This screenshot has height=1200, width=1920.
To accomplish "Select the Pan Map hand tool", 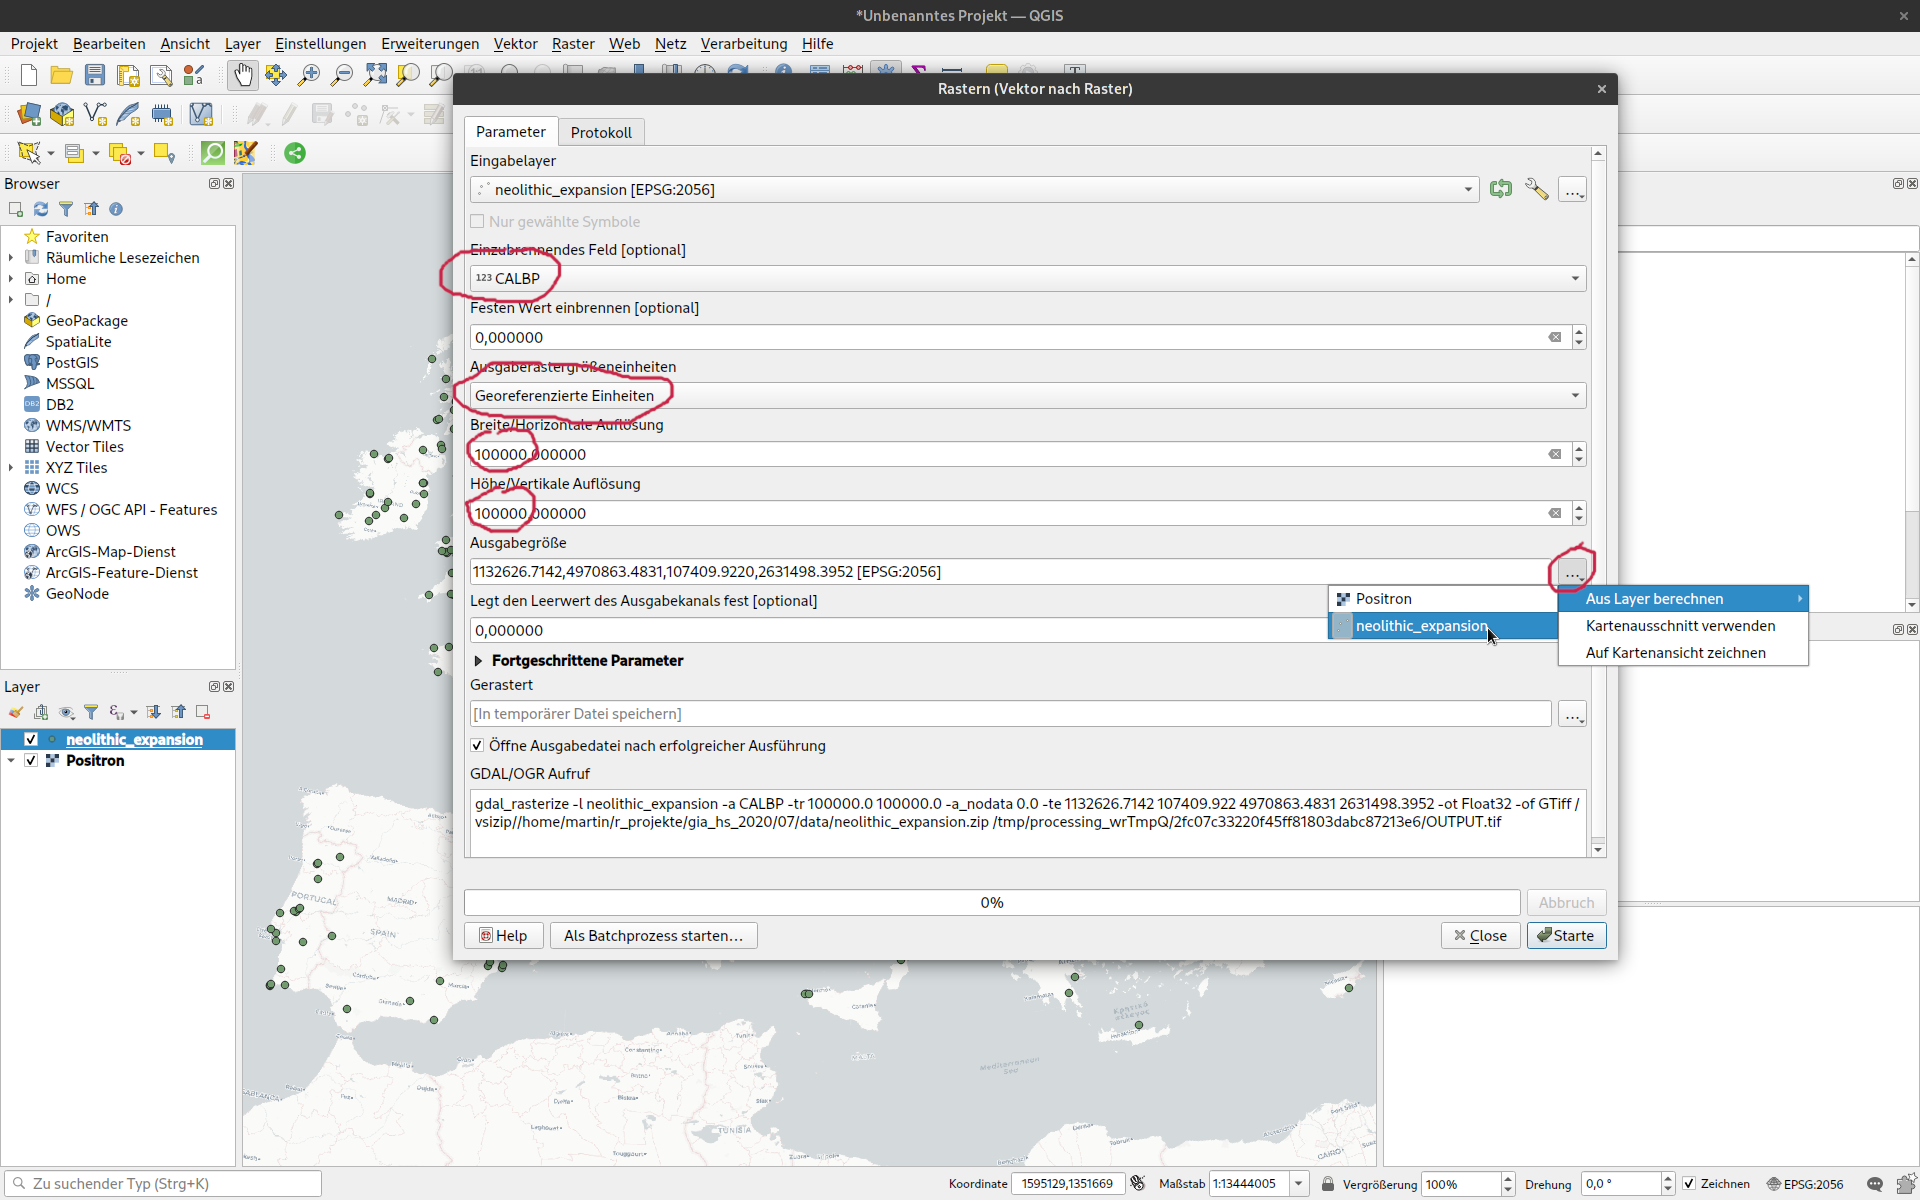I will click(243, 75).
